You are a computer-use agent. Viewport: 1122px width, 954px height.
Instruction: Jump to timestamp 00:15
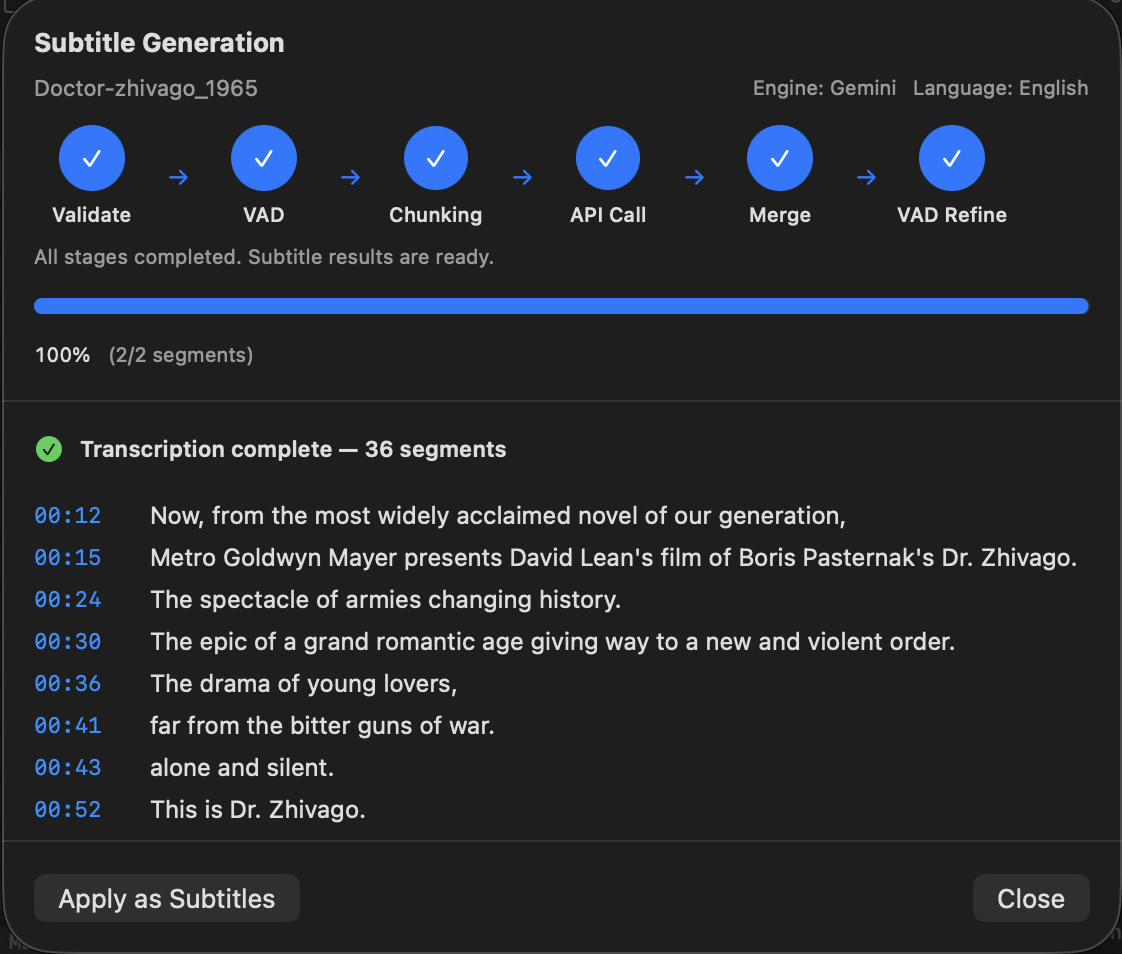click(68, 558)
